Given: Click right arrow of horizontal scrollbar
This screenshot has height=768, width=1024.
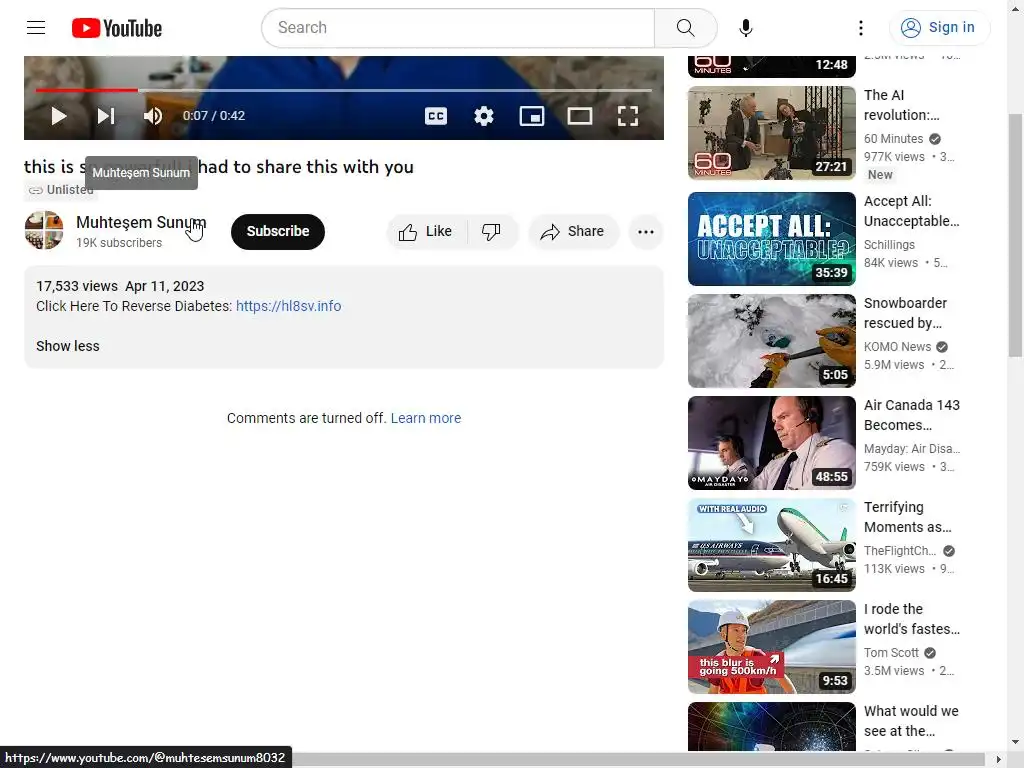Looking at the screenshot, I should pos(998,759).
